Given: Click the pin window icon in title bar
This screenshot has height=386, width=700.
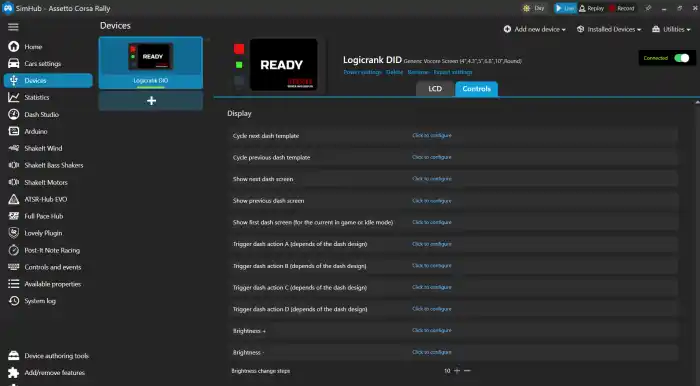Looking at the screenshot, I should (x=648, y=8).
